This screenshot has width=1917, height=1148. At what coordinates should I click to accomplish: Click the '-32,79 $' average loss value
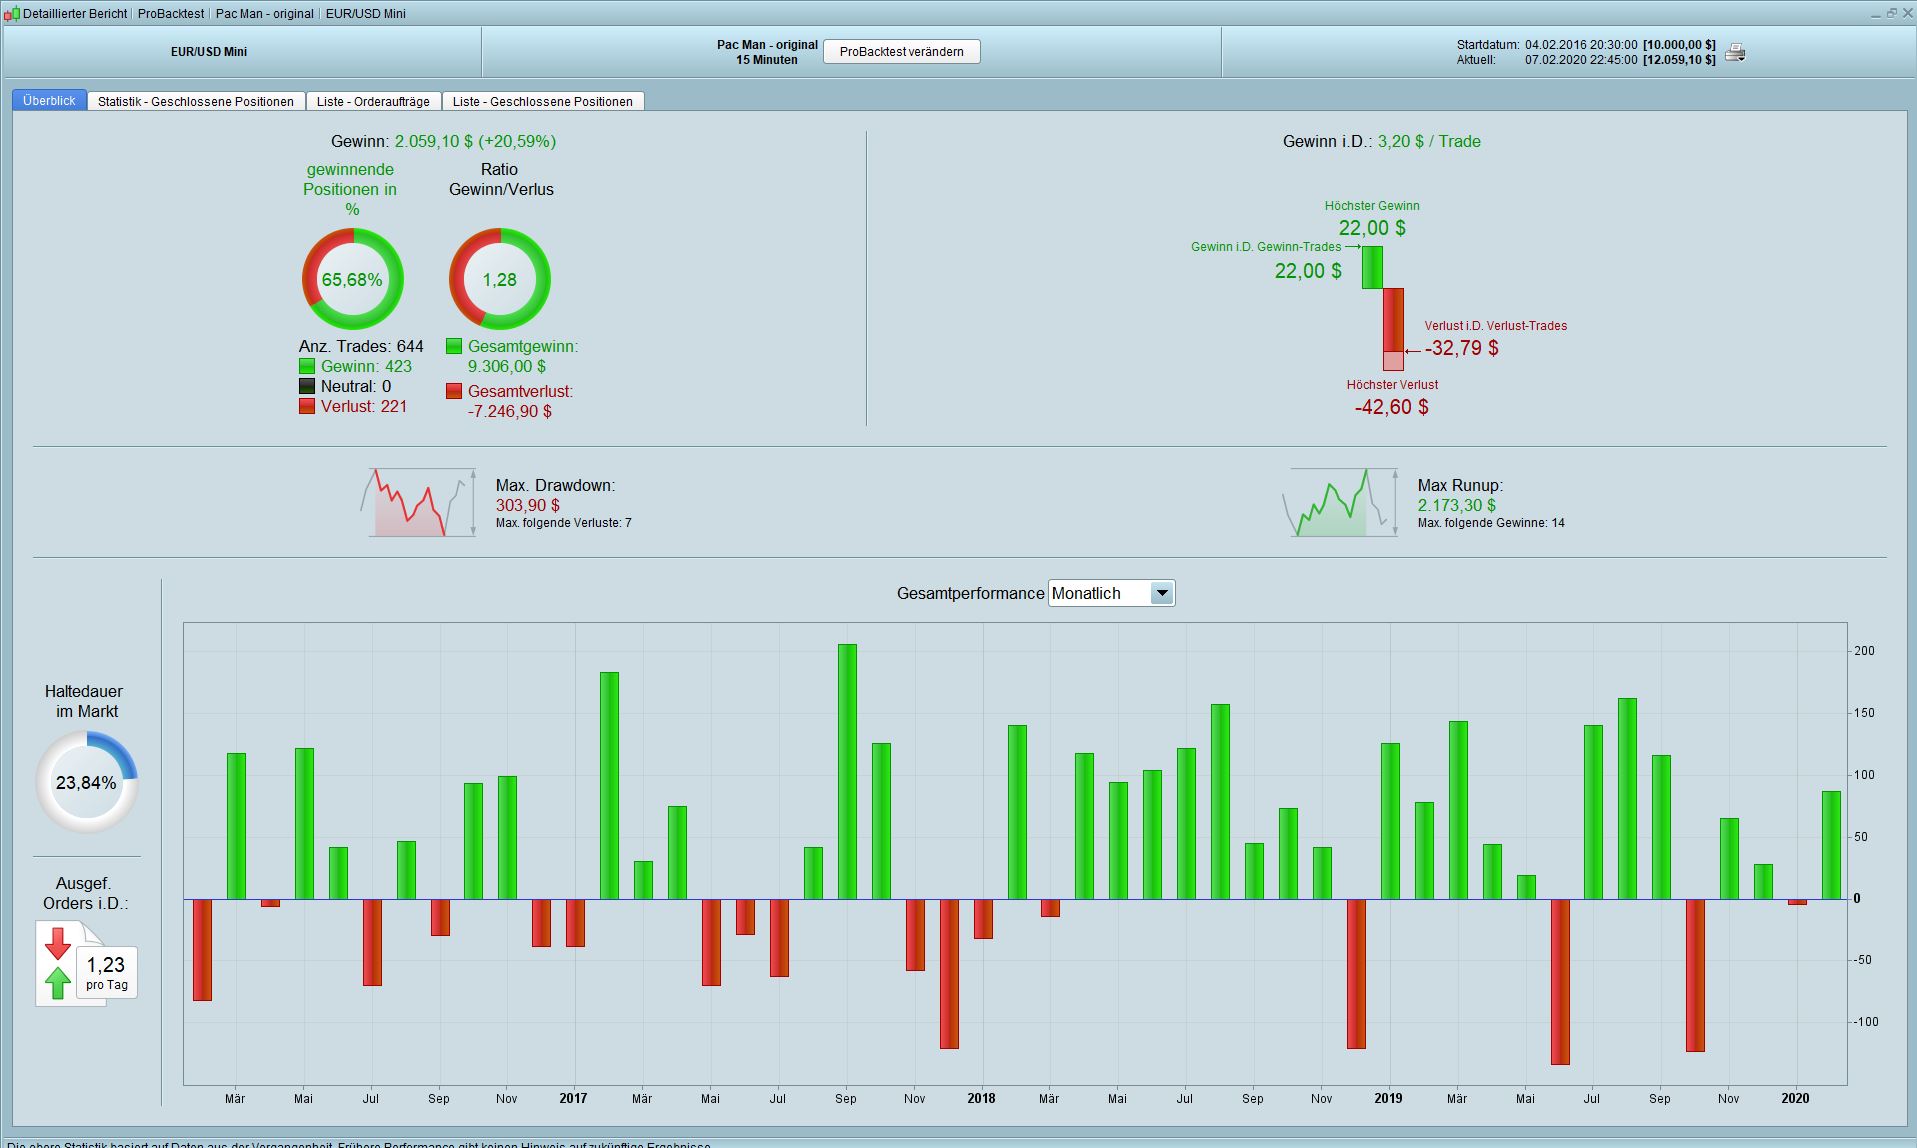[1461, 348]
